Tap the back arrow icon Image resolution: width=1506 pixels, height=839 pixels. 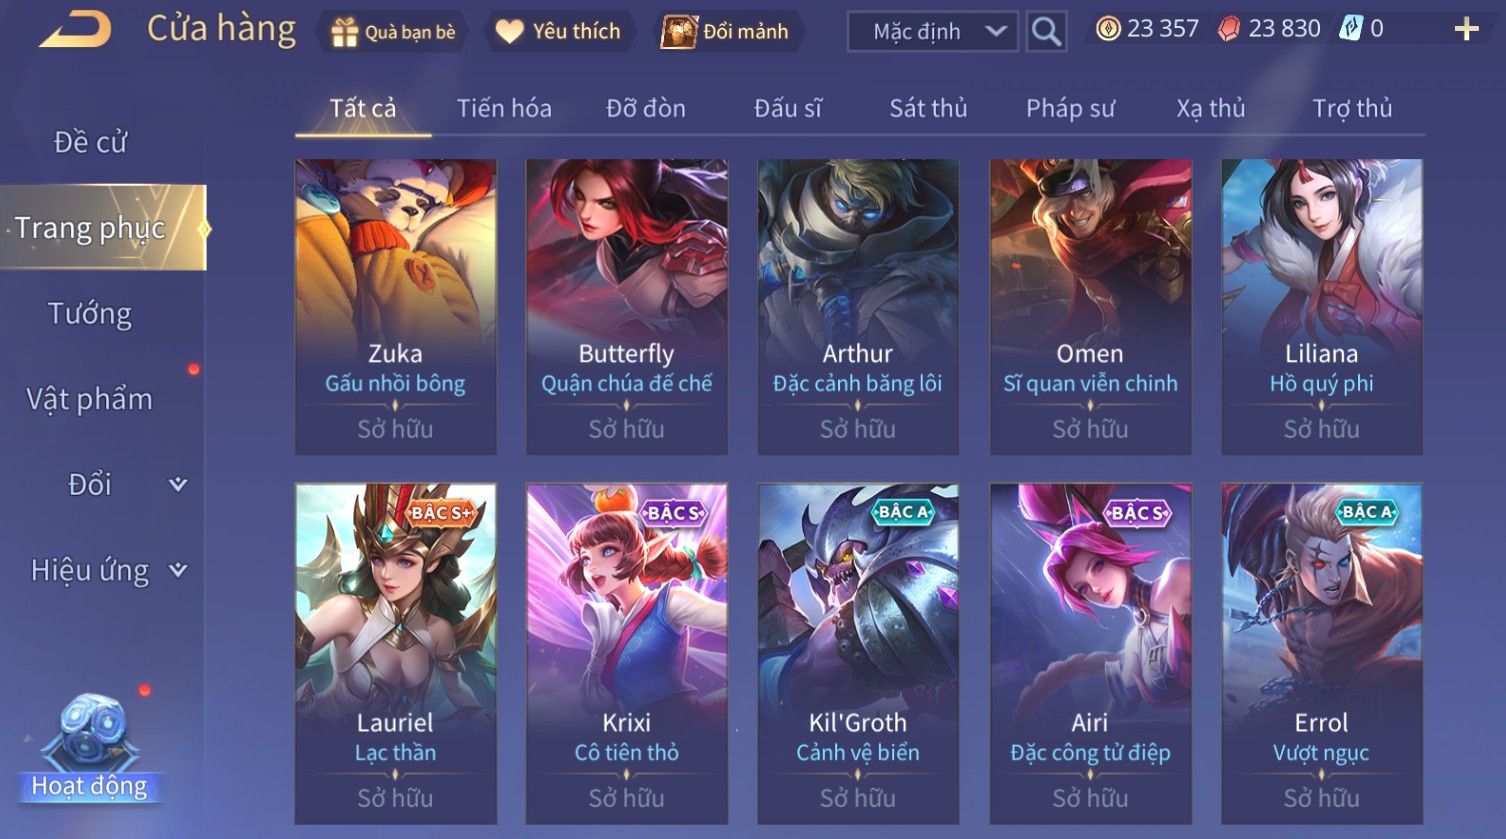75,30
